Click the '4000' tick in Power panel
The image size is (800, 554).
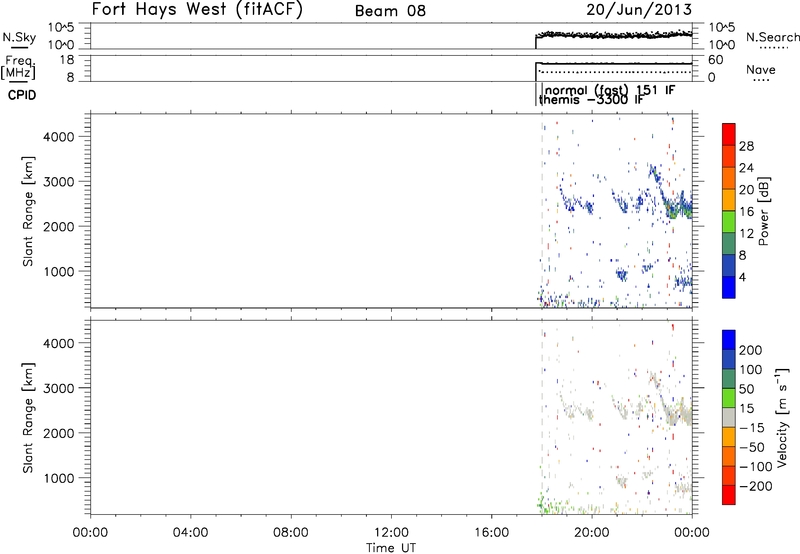[x=58, y=137]
